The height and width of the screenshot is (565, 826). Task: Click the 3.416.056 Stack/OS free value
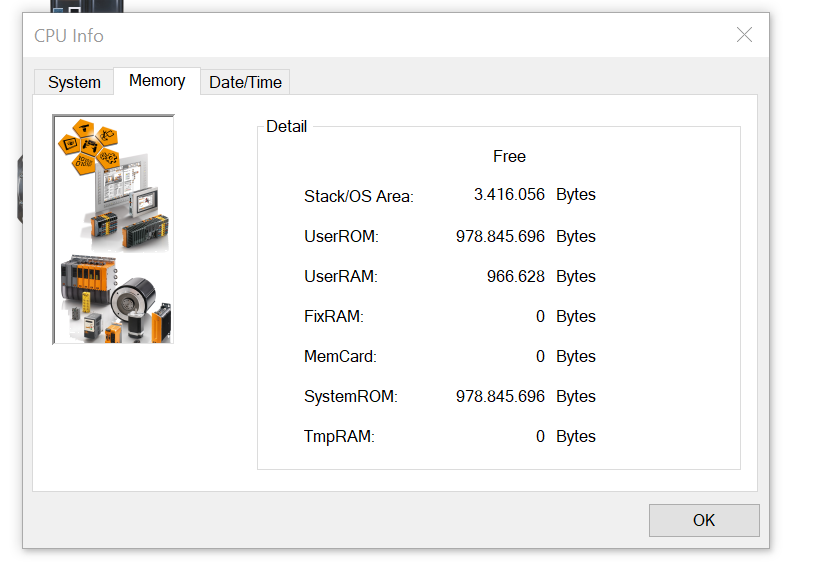(x=509, y=195)
